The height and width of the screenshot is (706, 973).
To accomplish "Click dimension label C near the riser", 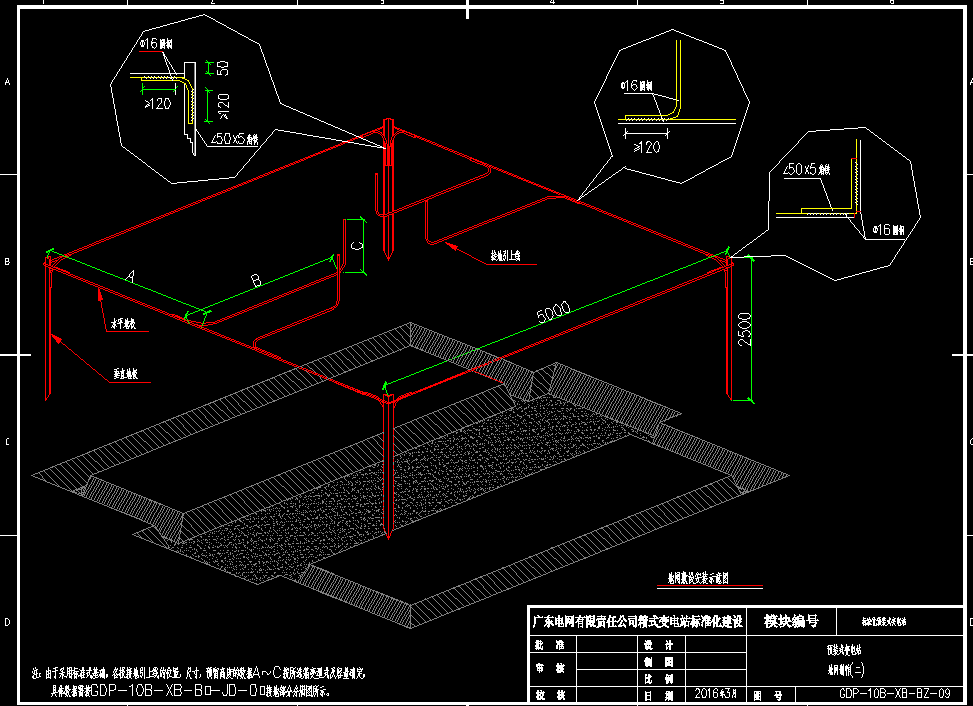I will (x=357, y=242).
